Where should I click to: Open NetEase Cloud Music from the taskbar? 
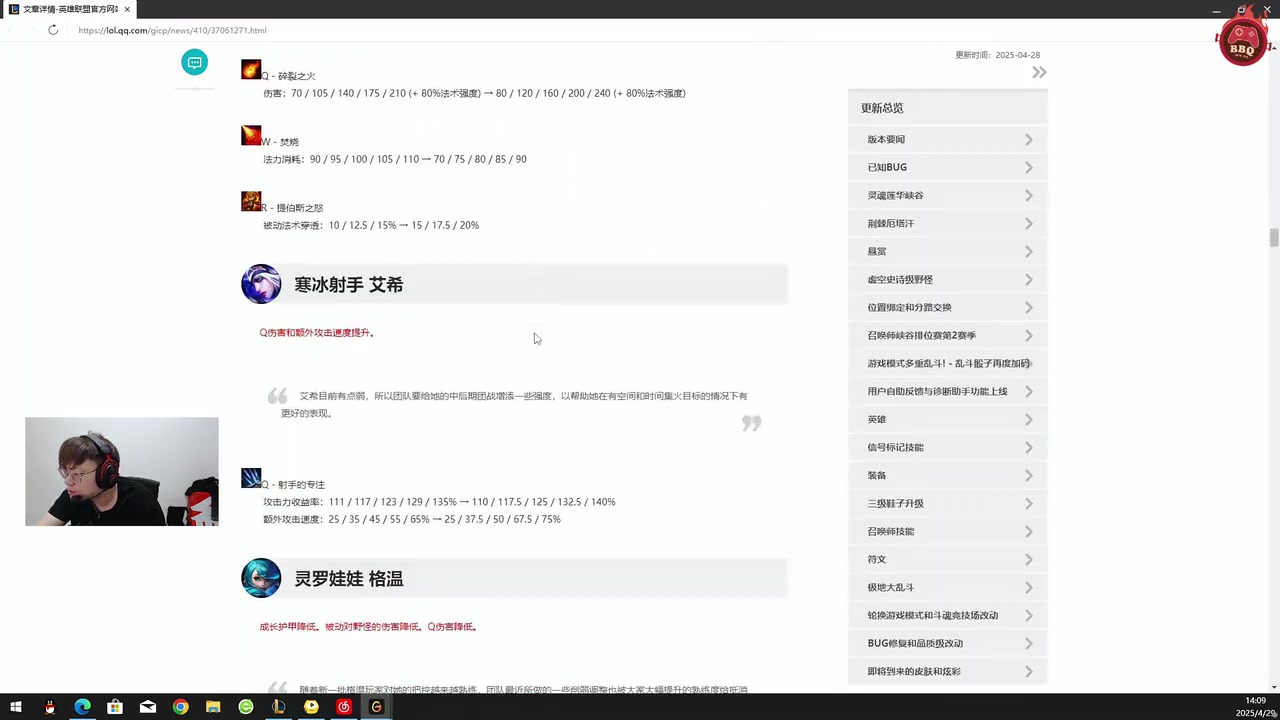pos(344,707)
